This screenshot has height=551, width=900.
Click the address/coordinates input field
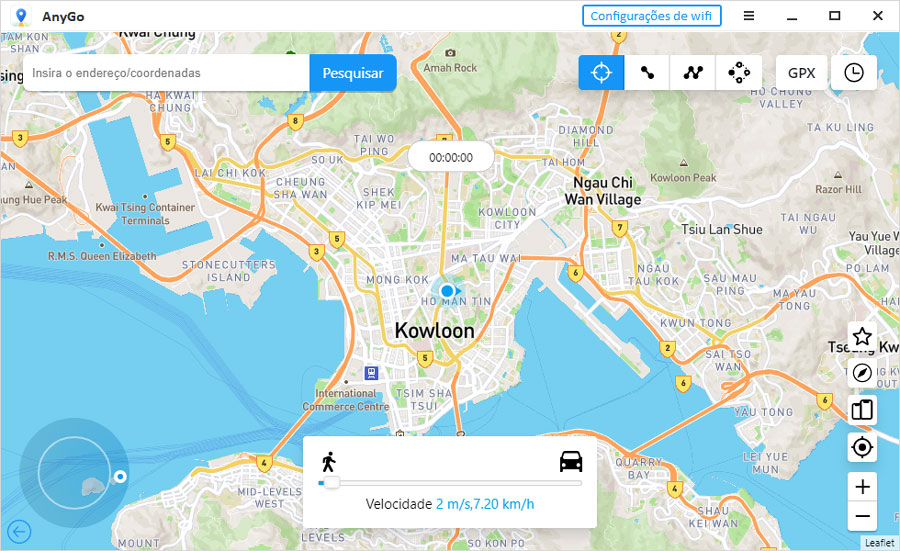(166, 73)
